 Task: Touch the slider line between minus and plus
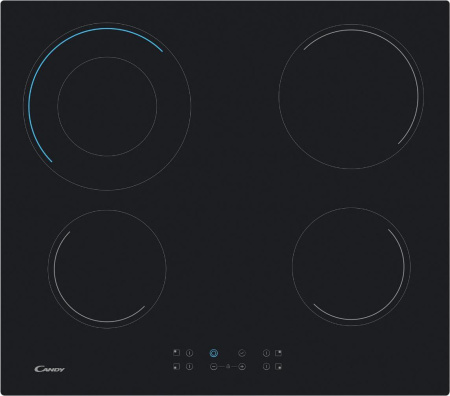[x=228, y=367]
